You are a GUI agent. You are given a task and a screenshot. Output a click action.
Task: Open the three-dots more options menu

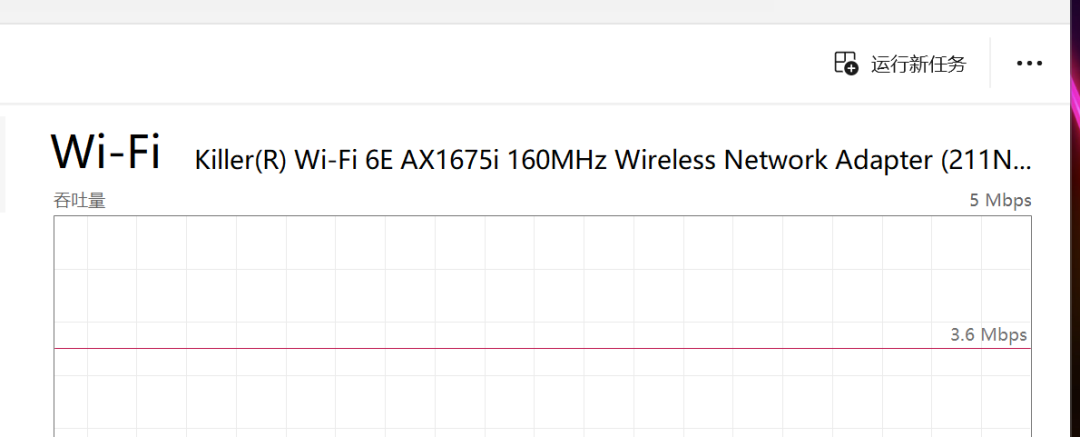click(1029, 63)
